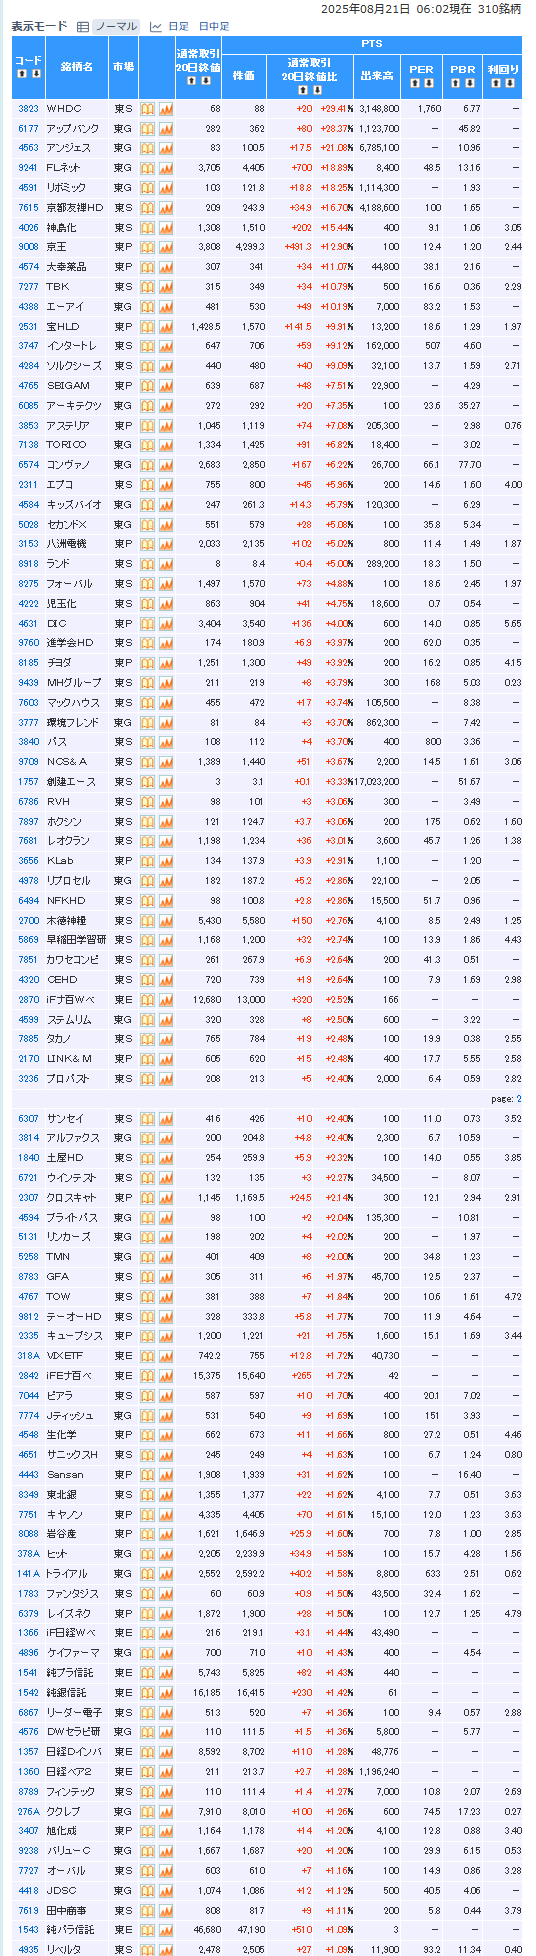Open the book icon for Sansan

[147, 1474]
